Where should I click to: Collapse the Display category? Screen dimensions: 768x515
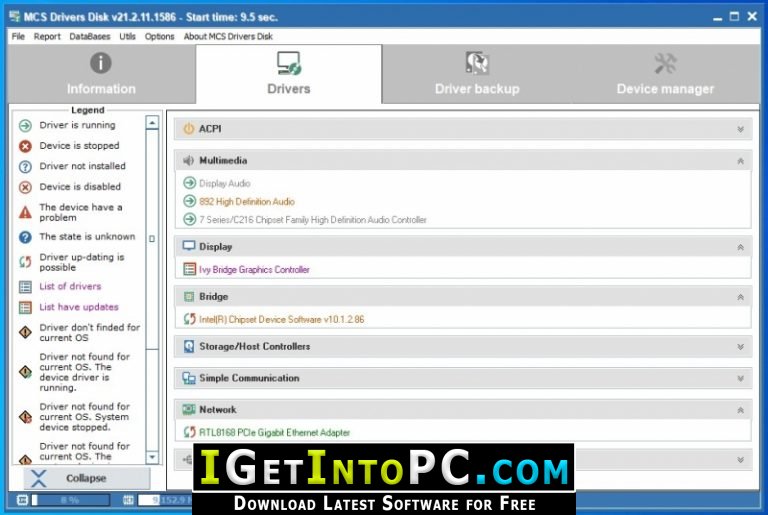[x=741, y=247]
